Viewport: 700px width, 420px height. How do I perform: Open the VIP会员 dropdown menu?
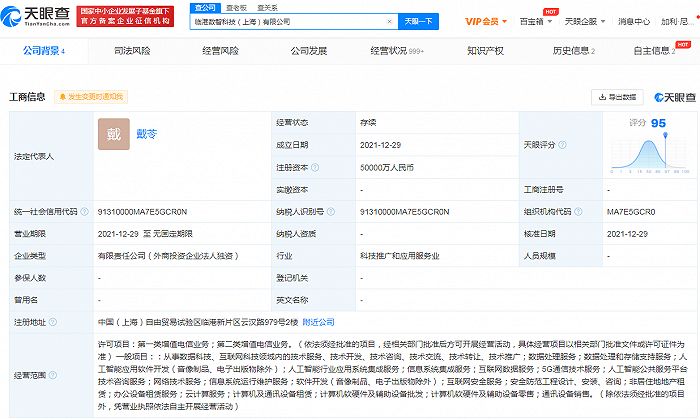click(x=485, y=21)
